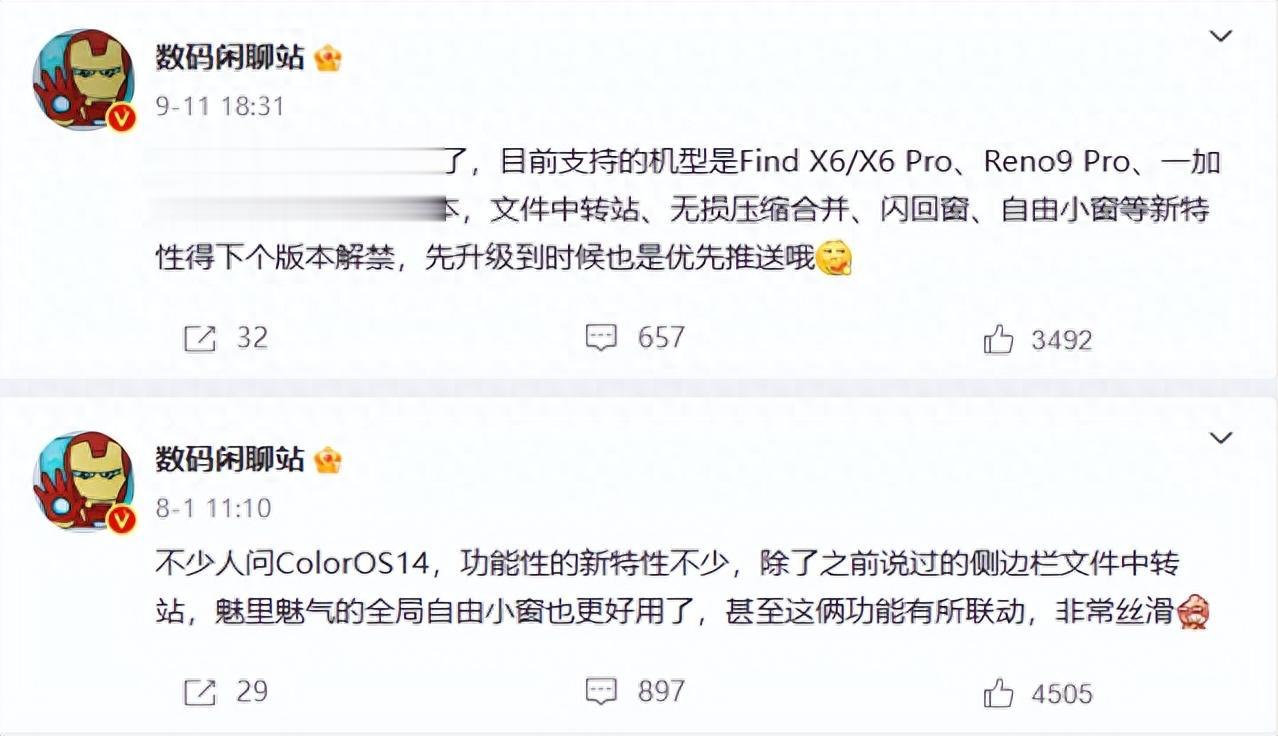Click the repost icon on the 8-1 post
1278x736 pixels.
coord(200,691)
